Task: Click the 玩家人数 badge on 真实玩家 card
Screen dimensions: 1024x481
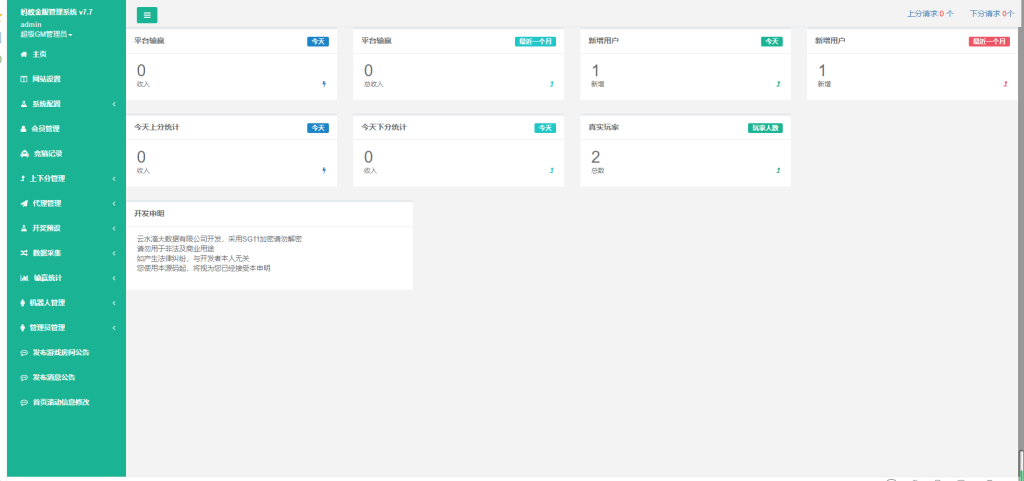Action: [764, 128]
